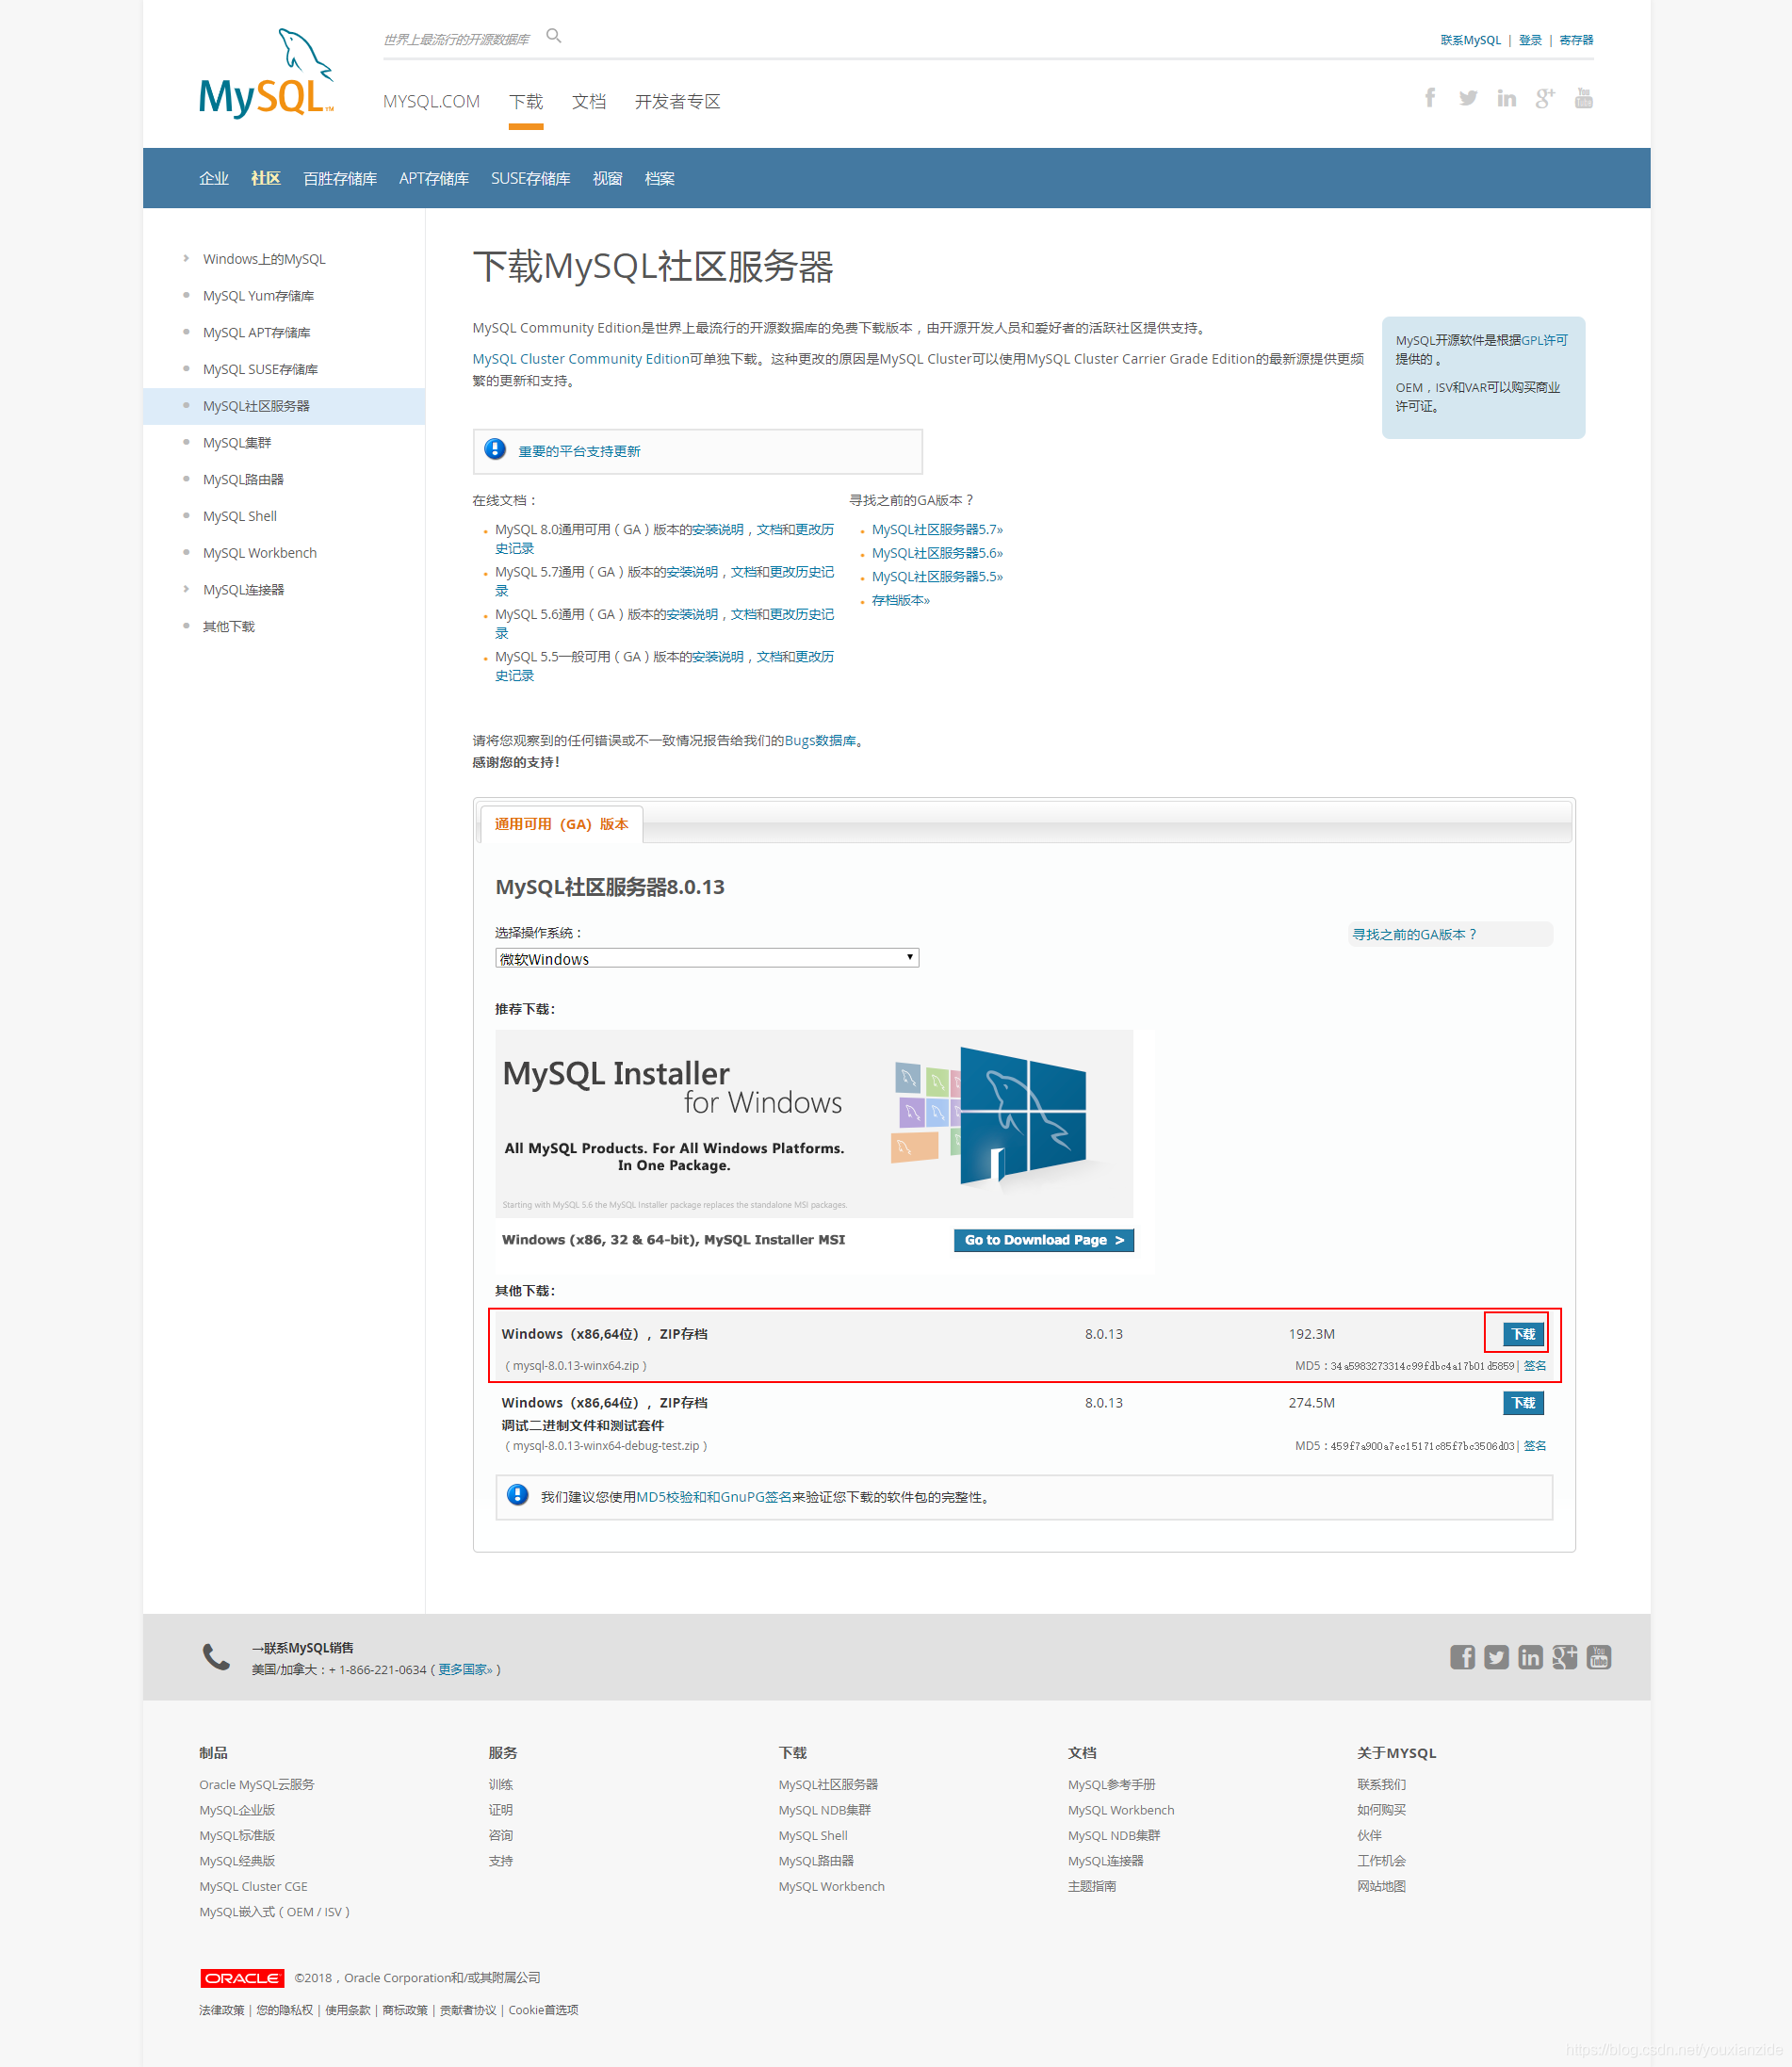
Task: Download mysql-8.0.13-winx64.zip 192.3M
Action: tap(1523, 1334)
